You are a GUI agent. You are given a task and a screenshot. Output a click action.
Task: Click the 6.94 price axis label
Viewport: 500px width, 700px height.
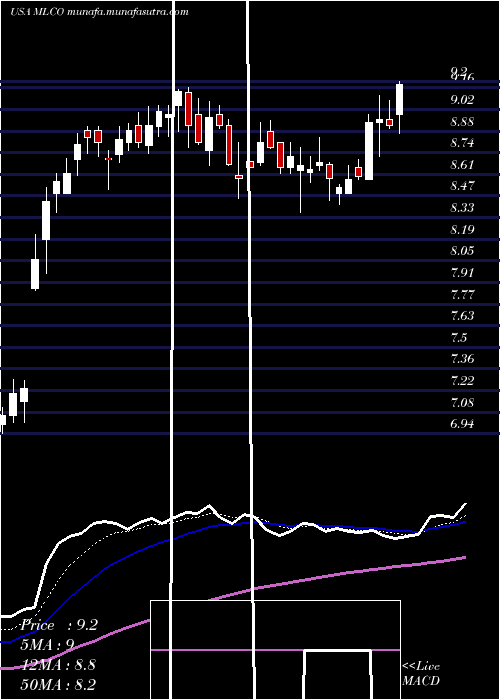click(462, 424)
